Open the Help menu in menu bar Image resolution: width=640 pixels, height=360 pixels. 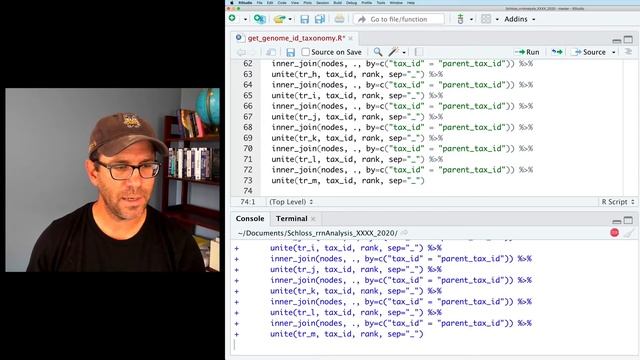tap(411, 2)
